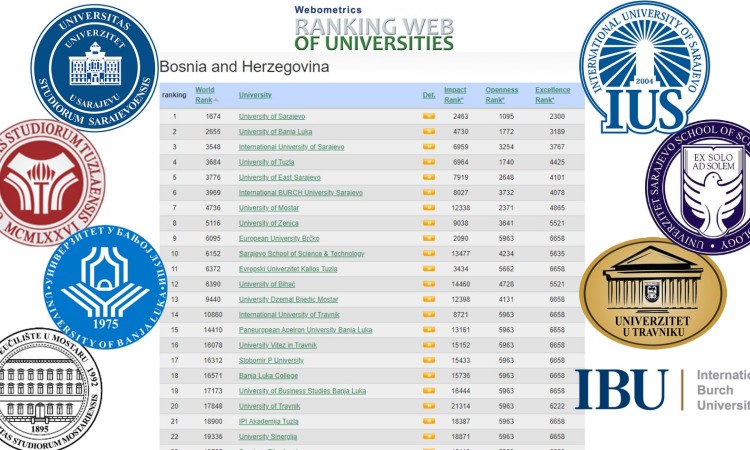Open details icon for IPI Akademija Tuzla
Image resolution: width=750 pixels, height=450 pixels.
[x=429, y=422]
